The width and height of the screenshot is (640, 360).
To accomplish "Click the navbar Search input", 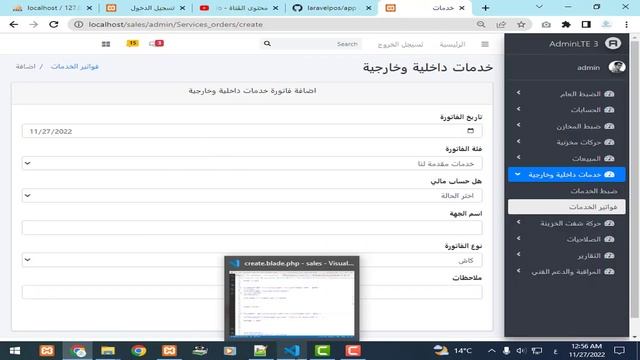I will 316,44.
